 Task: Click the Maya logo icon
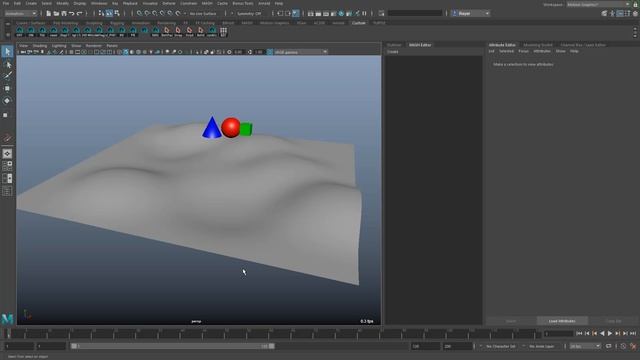[7, 318]
